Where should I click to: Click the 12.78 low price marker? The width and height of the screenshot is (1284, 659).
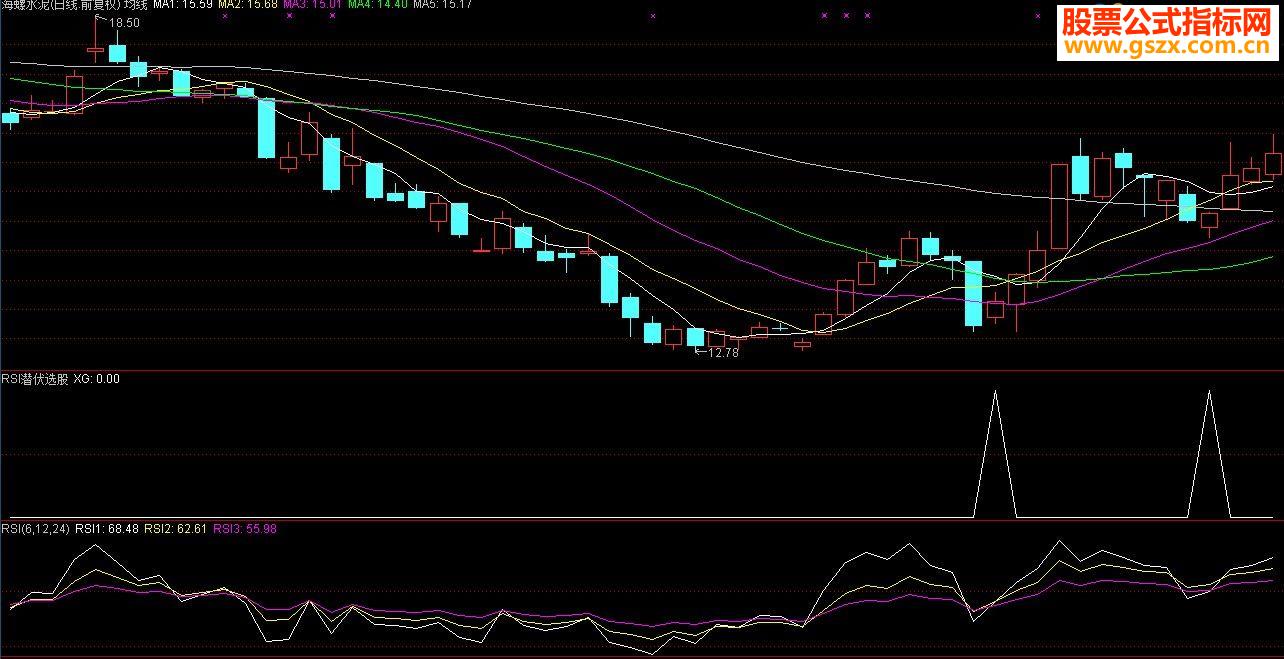pos(722,352)
